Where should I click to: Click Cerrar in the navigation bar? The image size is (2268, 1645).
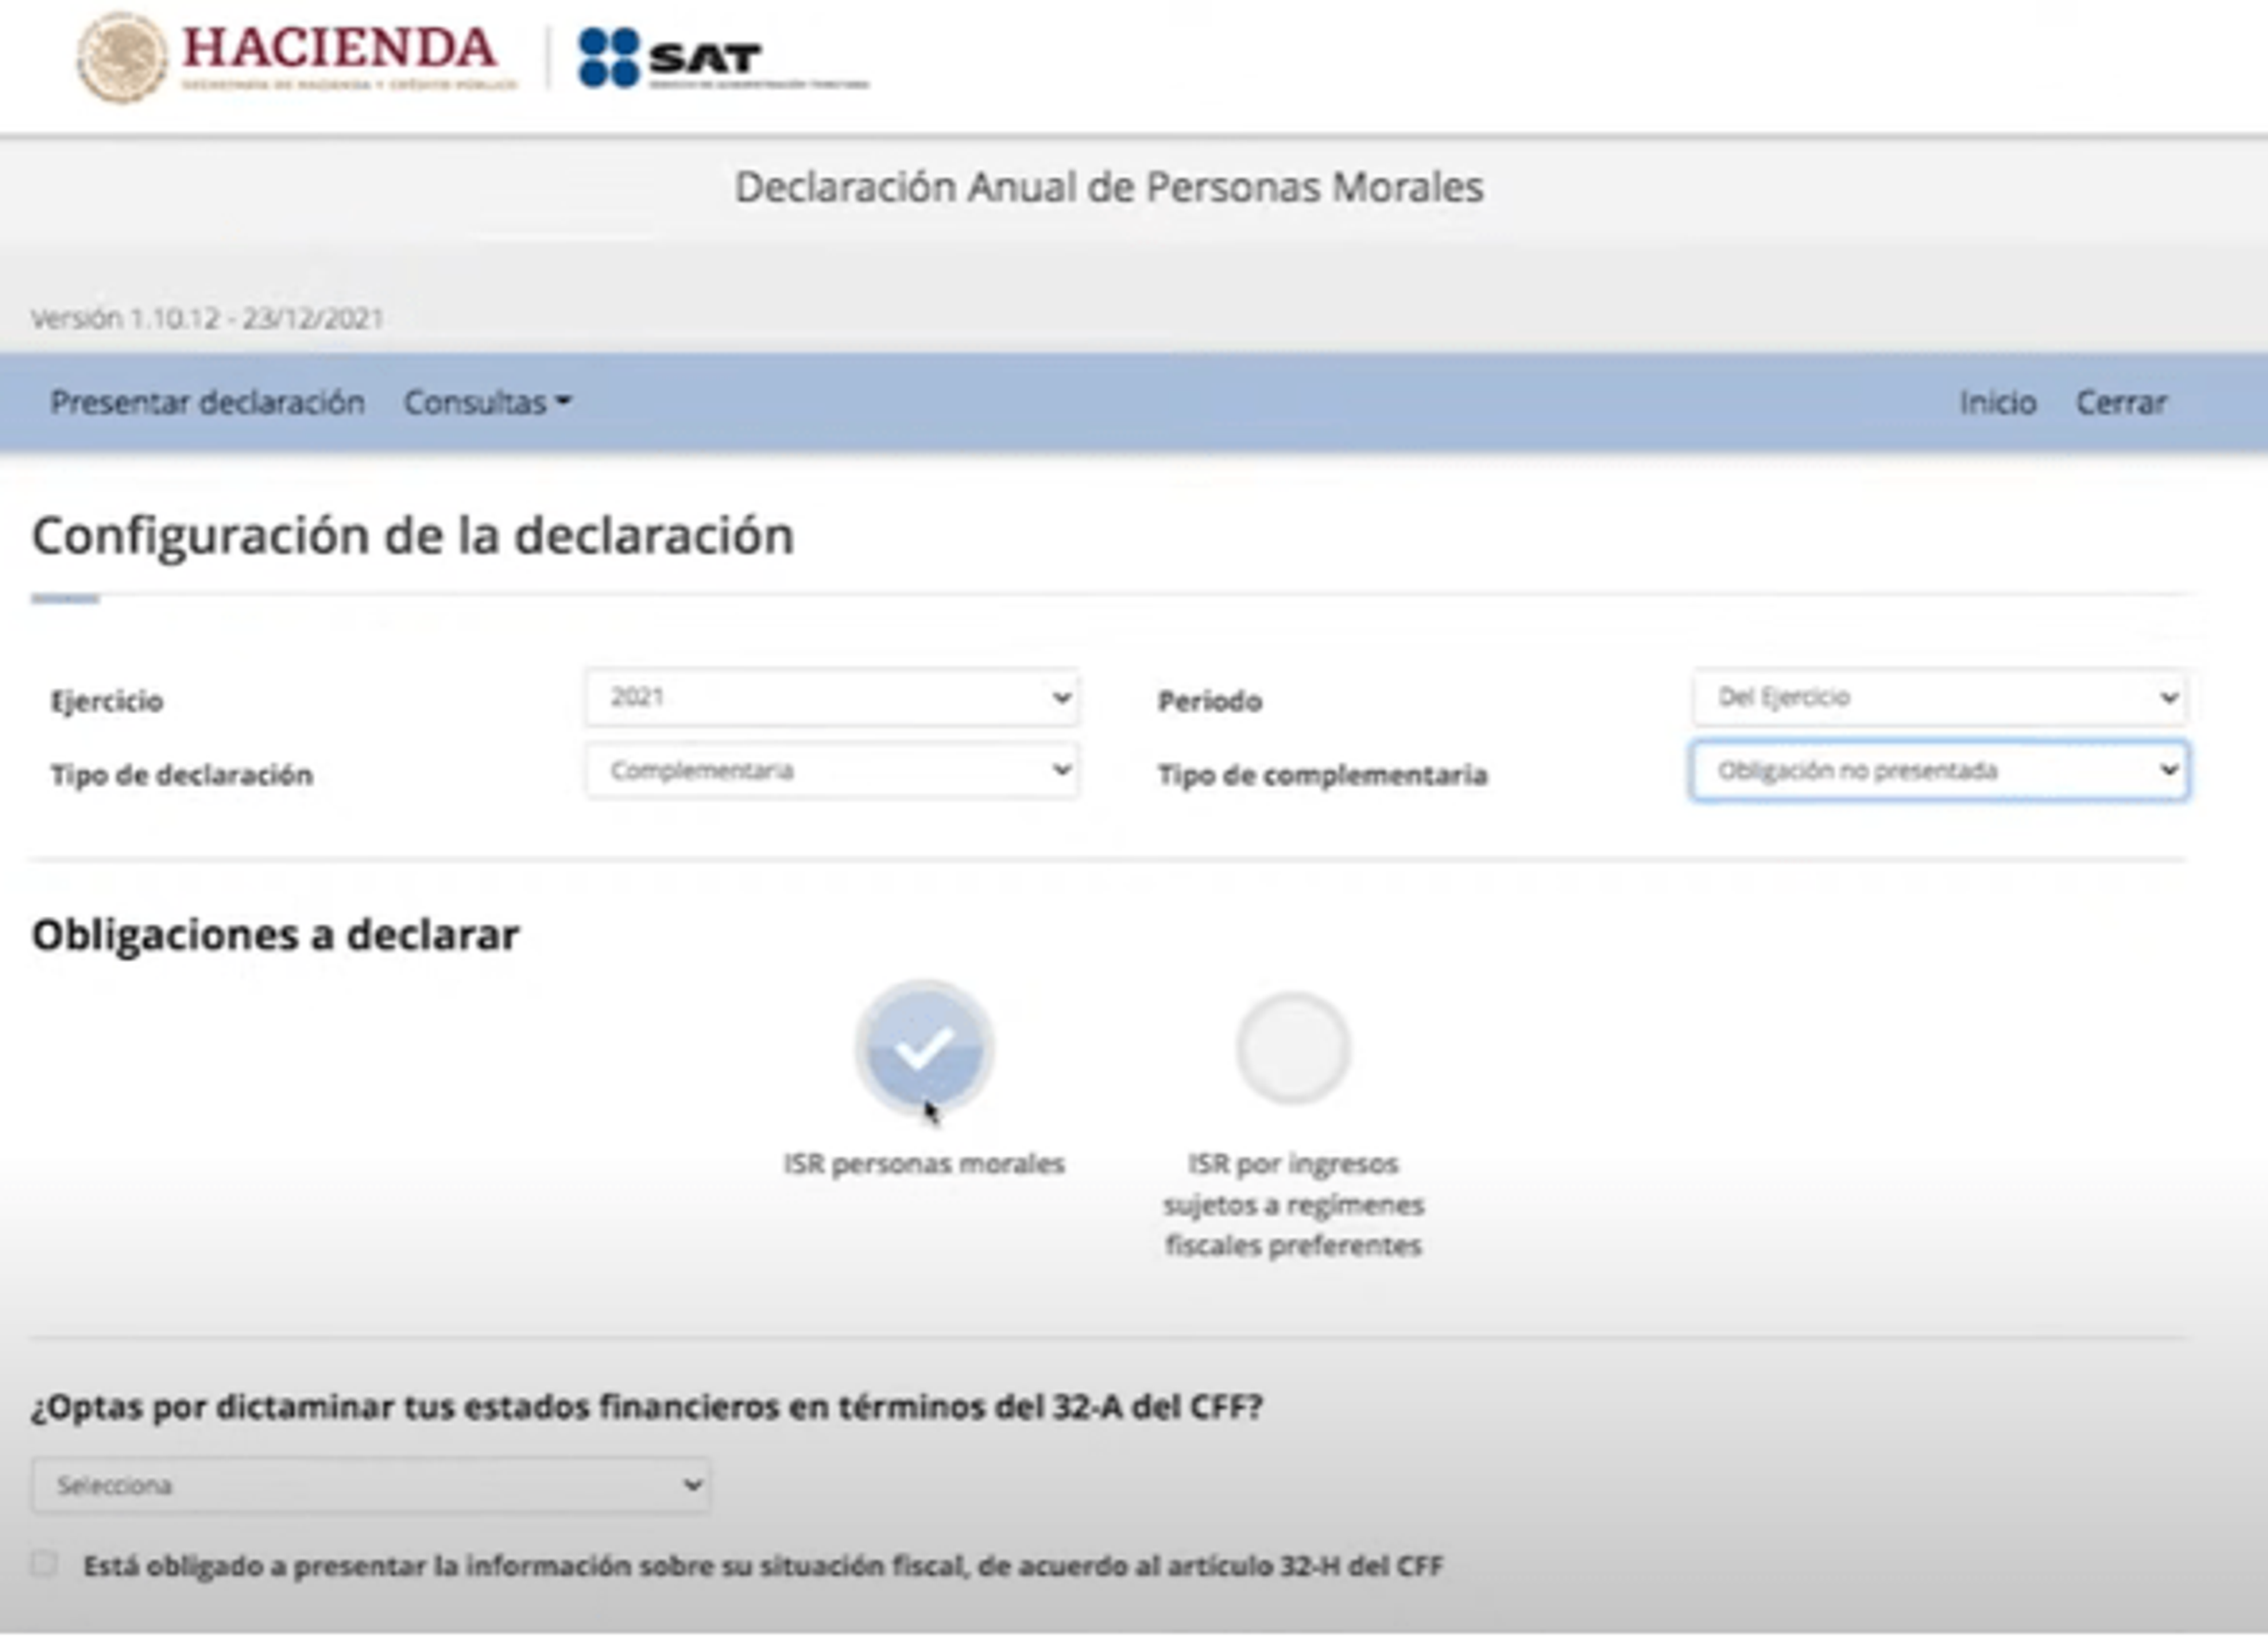2121,402
